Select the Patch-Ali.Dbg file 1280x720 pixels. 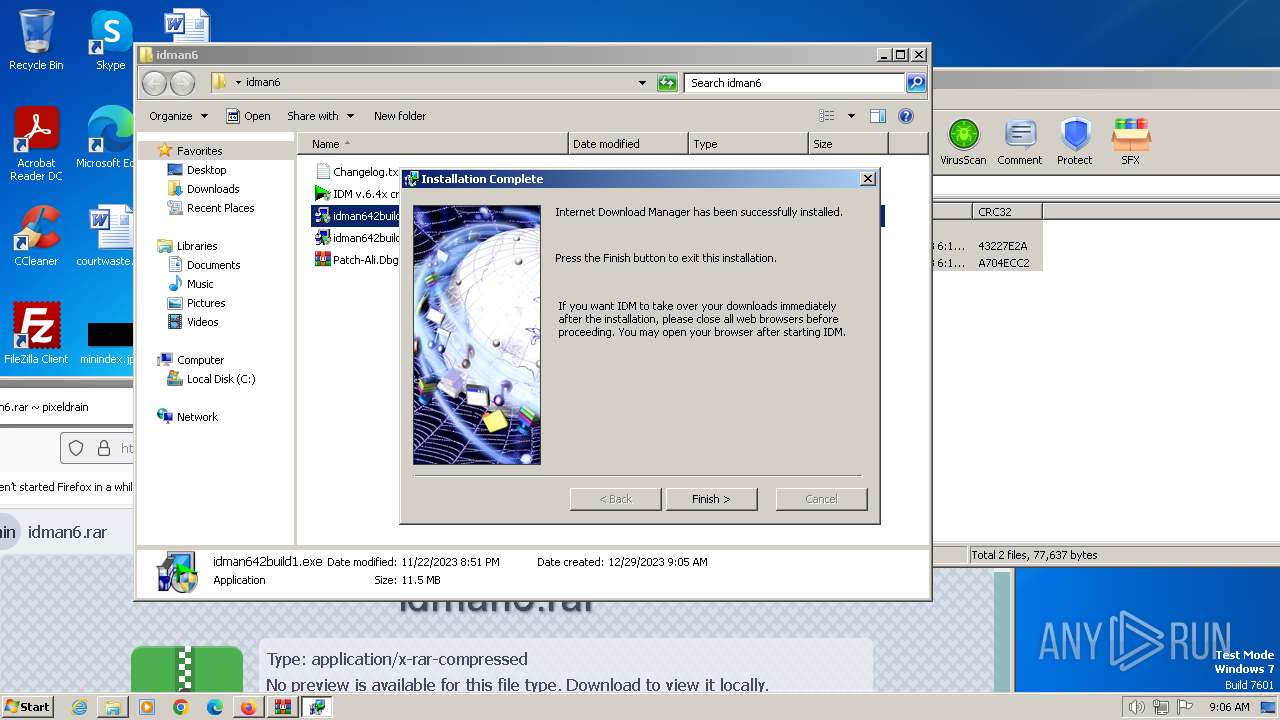(x=356, y=260)
